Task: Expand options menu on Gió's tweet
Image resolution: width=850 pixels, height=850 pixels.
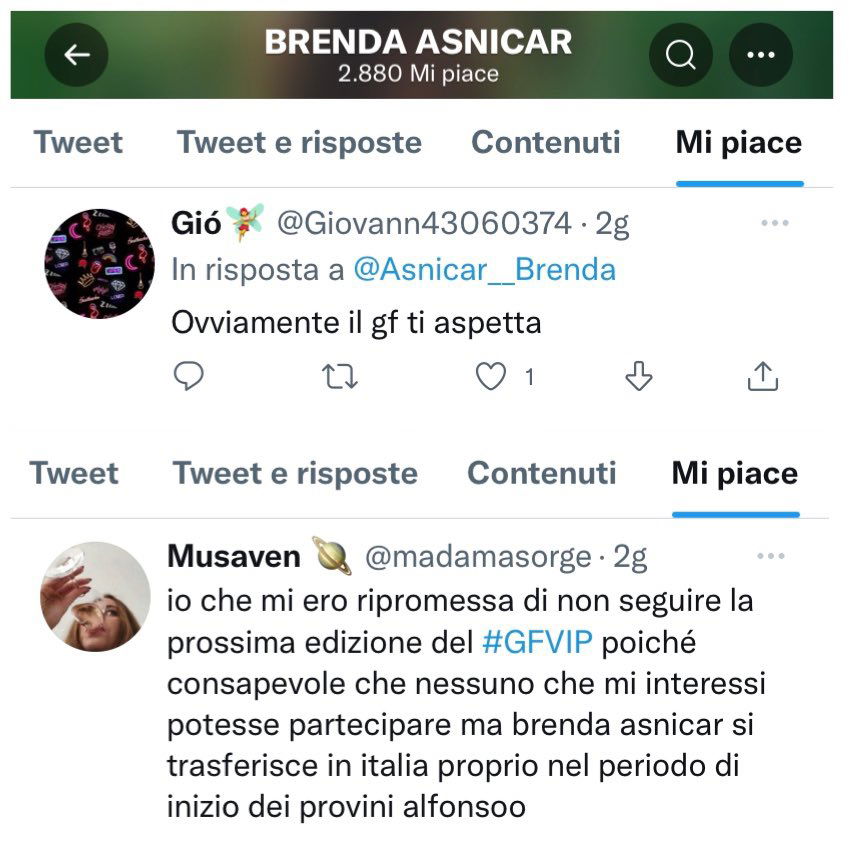Action: 775,223
